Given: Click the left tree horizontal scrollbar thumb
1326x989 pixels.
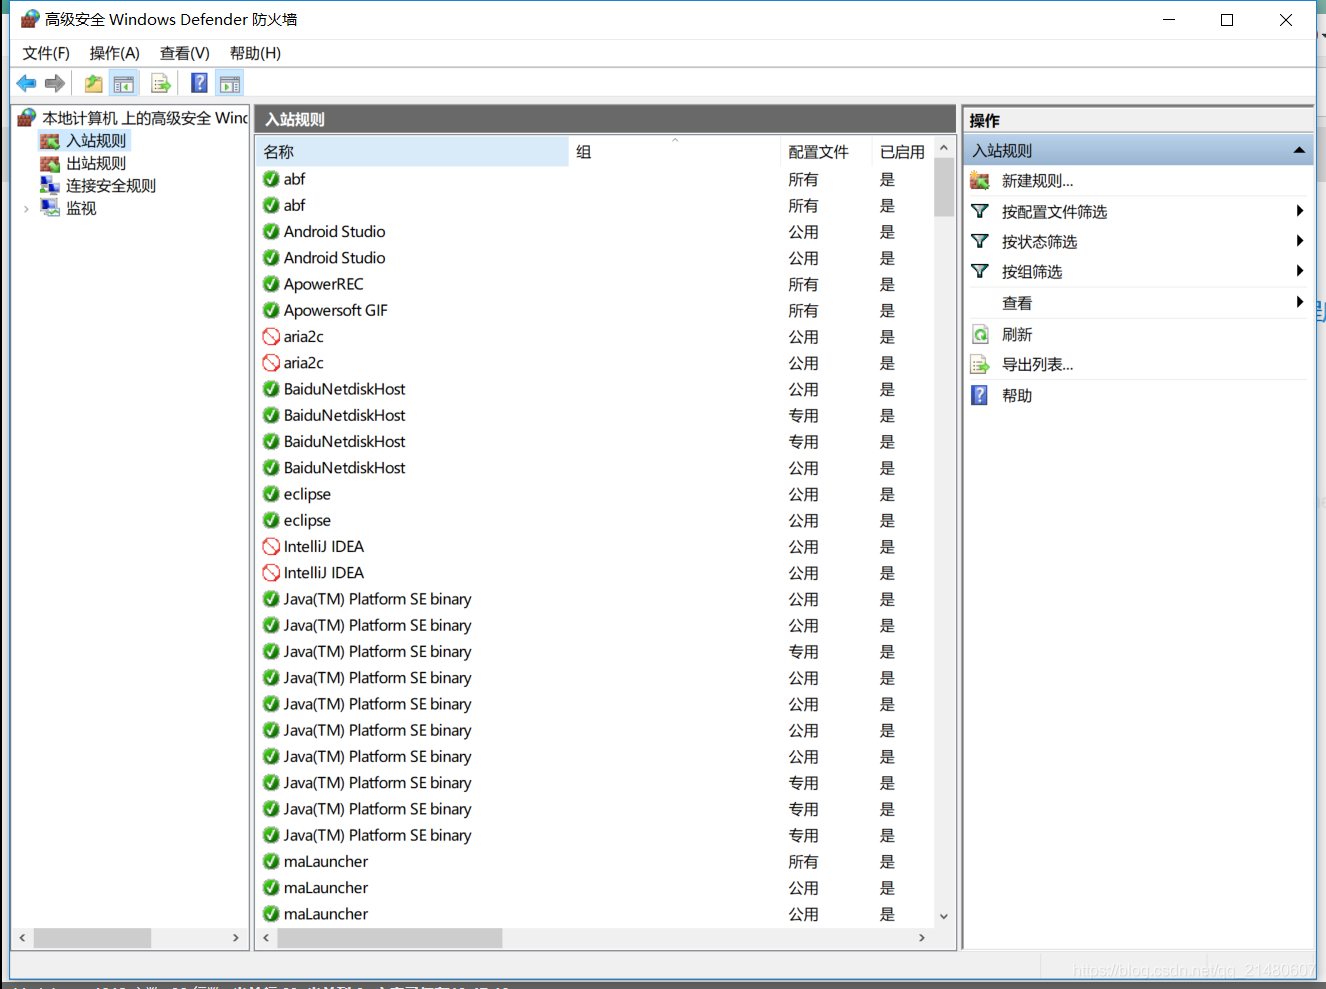Looking at the screenshot, I should click(x=92, y=938).
